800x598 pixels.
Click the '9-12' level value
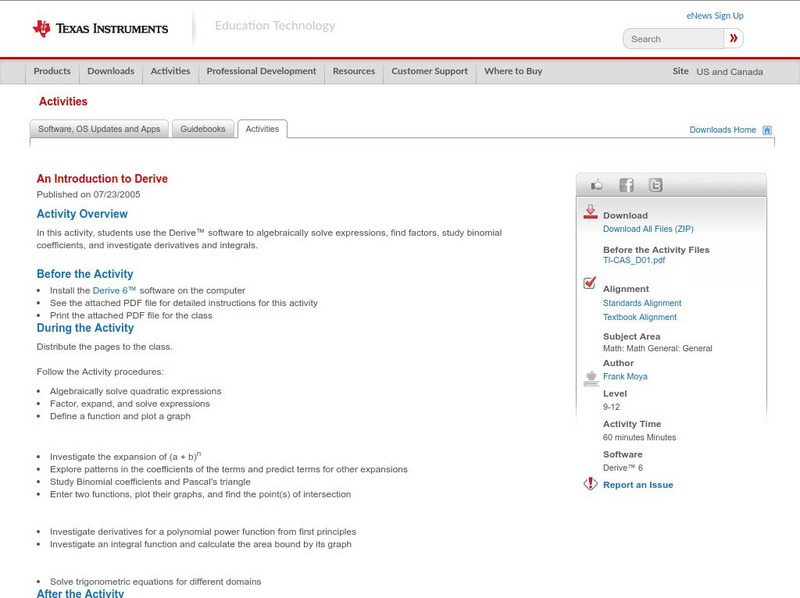[x=611, y=407]
